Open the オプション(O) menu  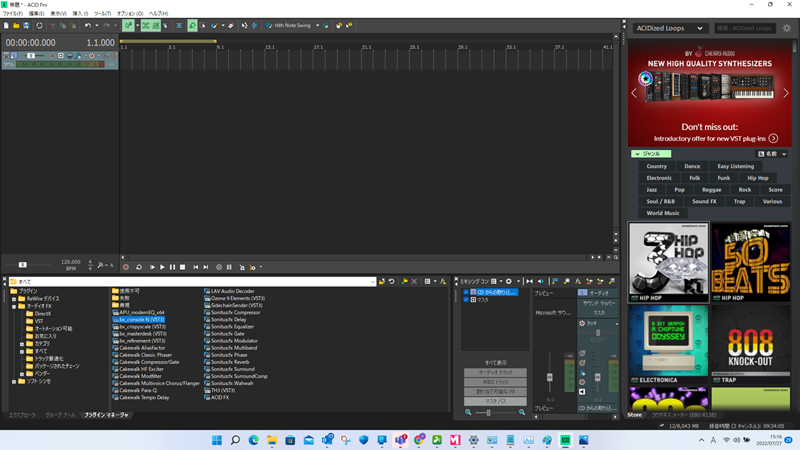point(130,13)
